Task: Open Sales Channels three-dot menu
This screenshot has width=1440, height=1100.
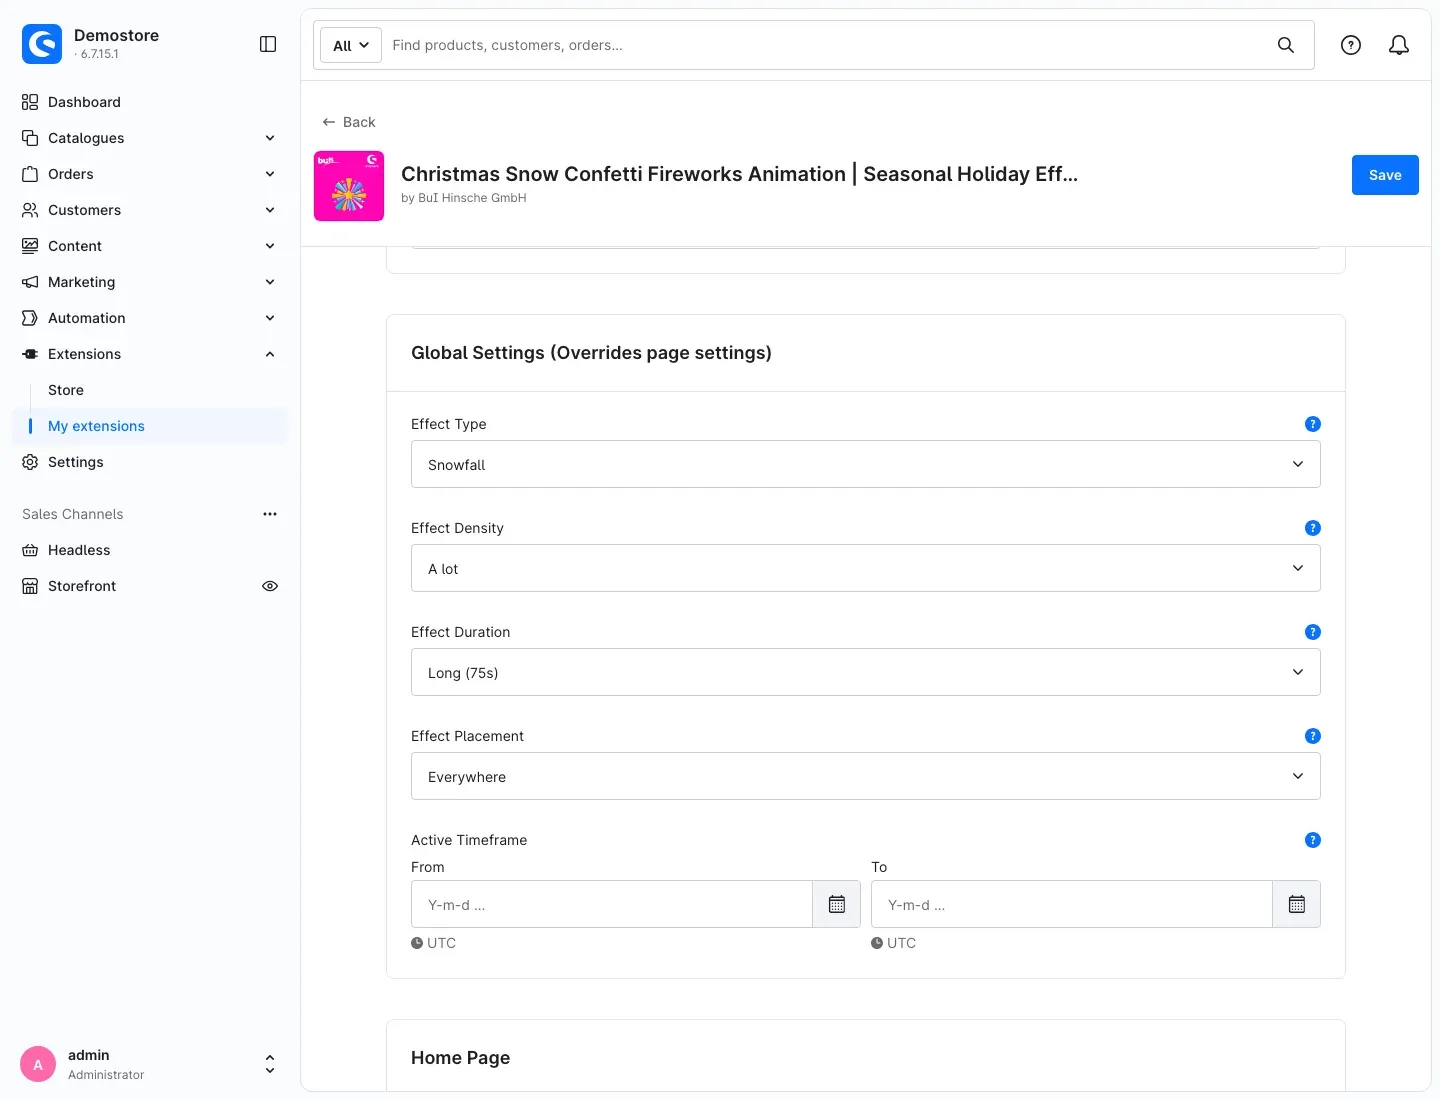Action: tap(270, 514)
